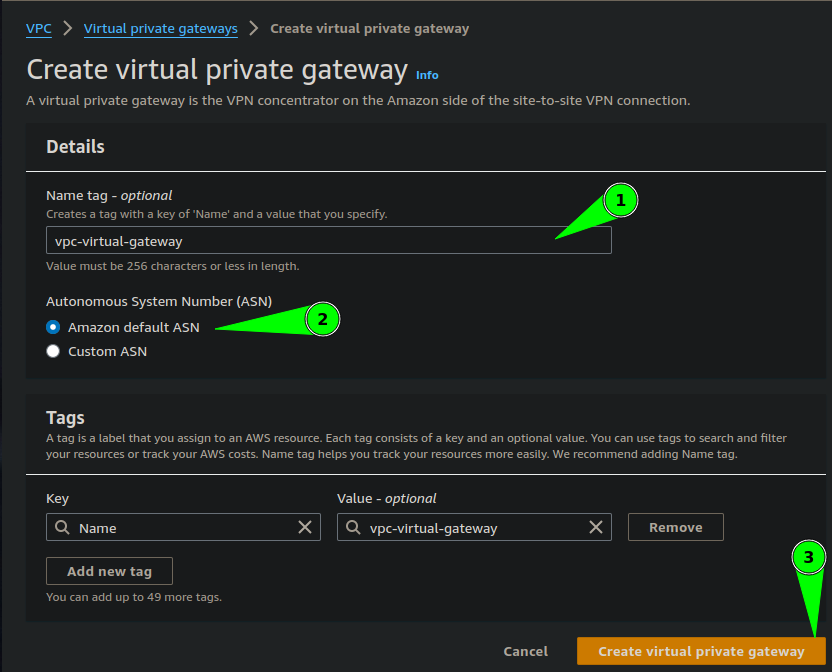
Task: Click green annotation marker number 3
Action: coord(808,557)
